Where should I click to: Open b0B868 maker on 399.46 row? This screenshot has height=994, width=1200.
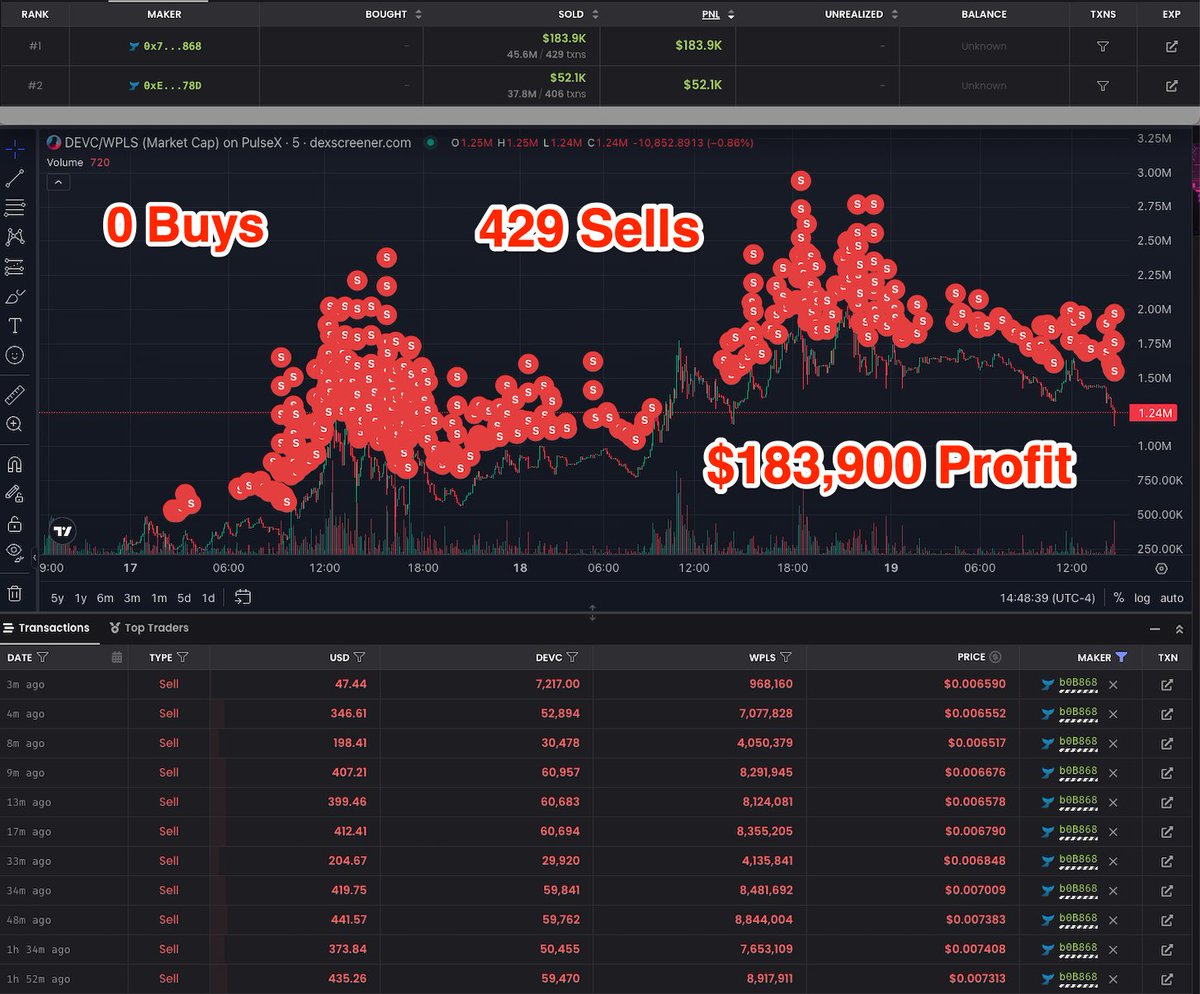(1078, 802)
